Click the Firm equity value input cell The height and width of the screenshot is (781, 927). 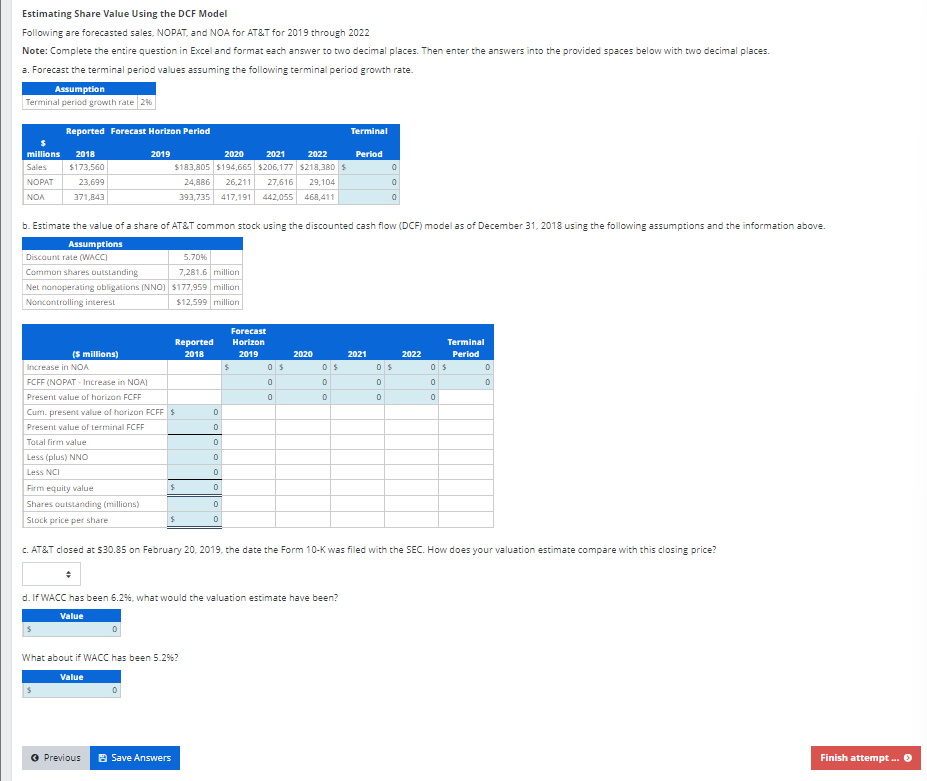click(x=196, y=487)
